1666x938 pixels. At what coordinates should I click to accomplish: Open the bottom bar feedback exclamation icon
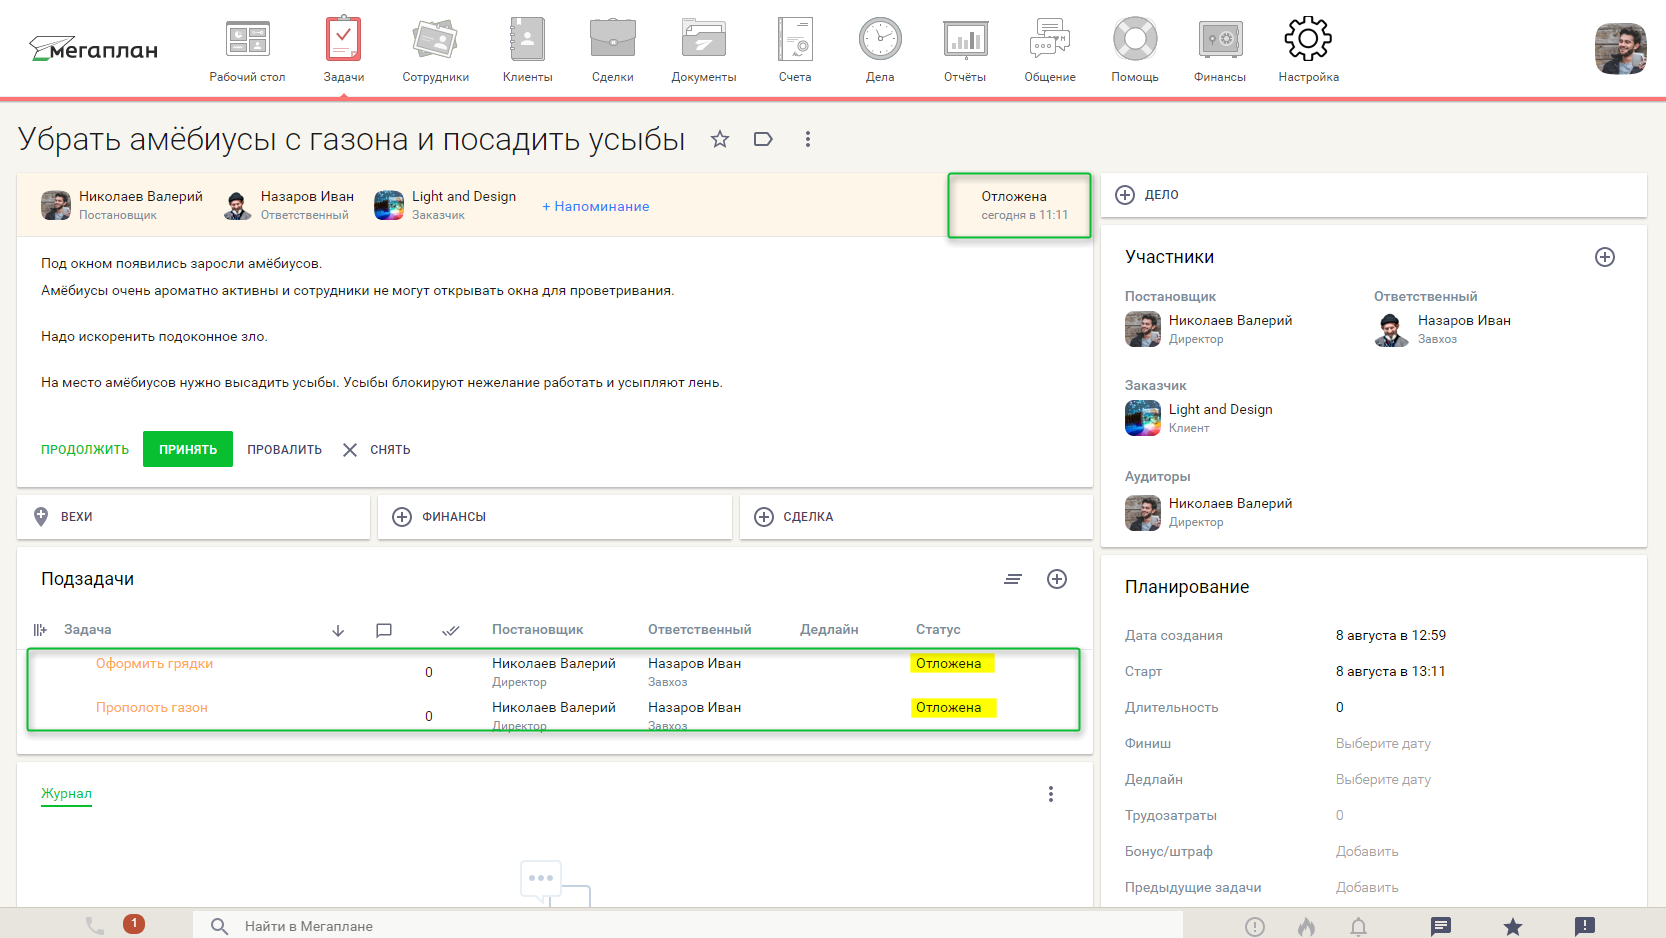click(1585, 927)
